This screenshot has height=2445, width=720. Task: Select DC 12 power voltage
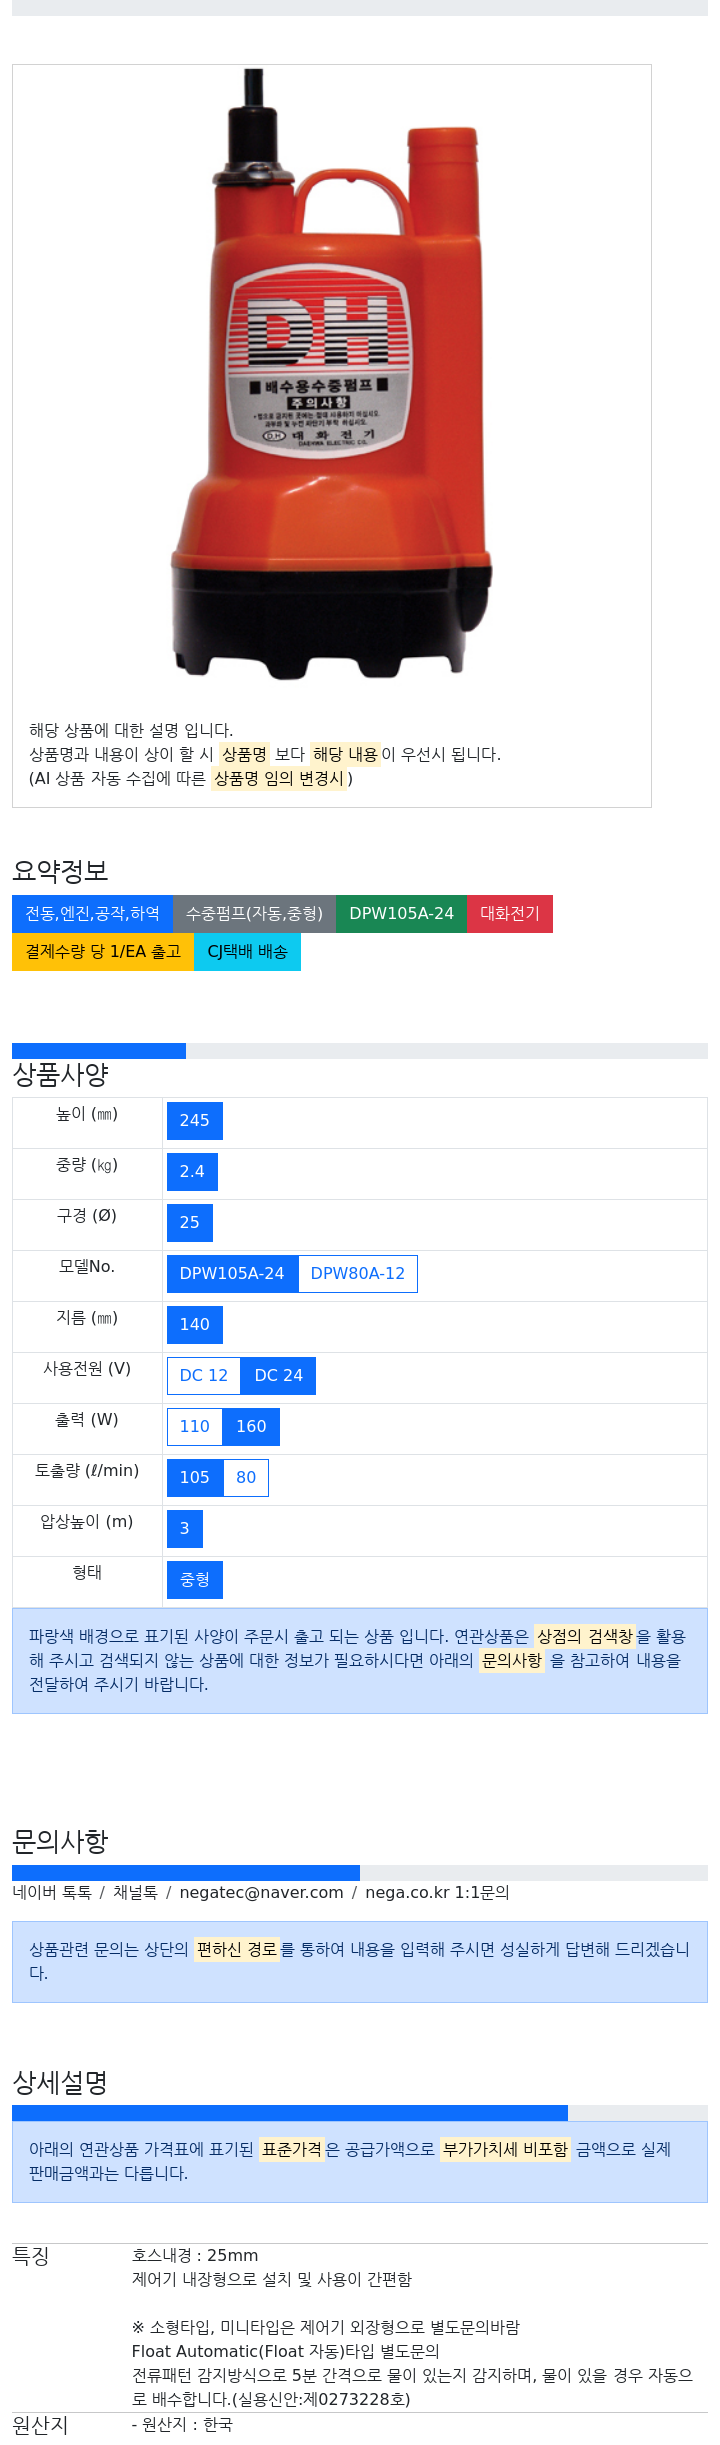(x=204, y=1376)
